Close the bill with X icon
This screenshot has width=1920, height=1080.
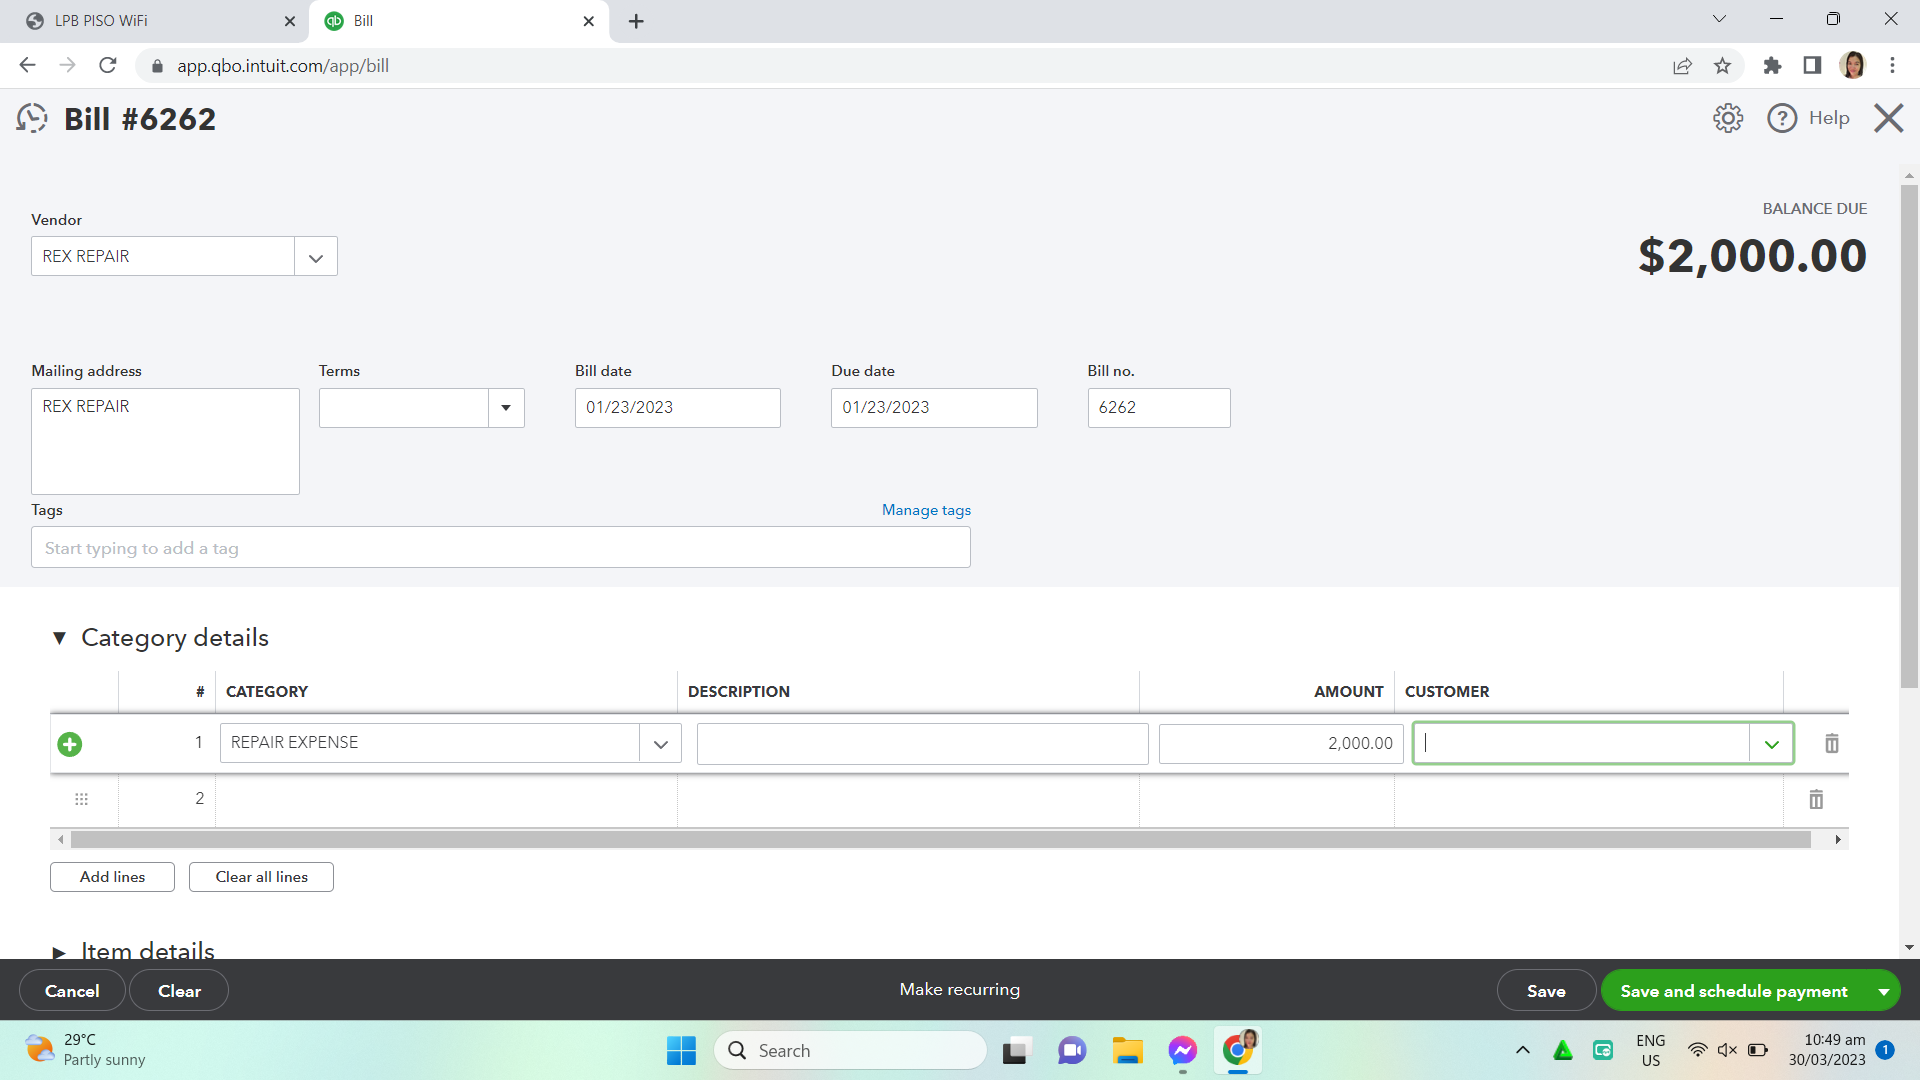click(x=1888, y=118)
